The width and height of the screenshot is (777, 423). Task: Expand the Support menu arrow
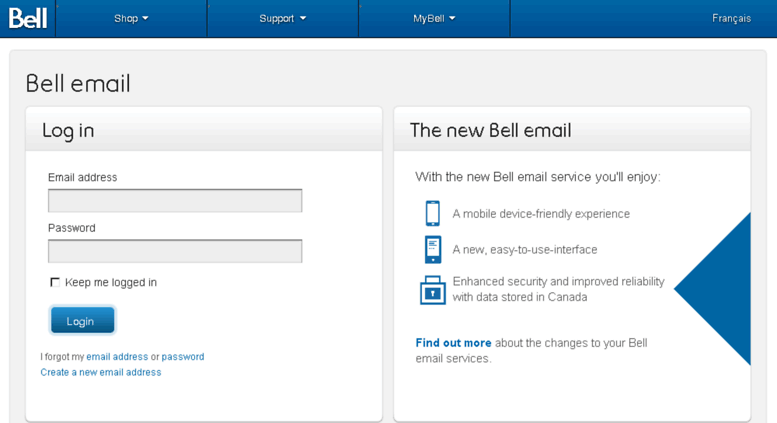pos(303,18)
